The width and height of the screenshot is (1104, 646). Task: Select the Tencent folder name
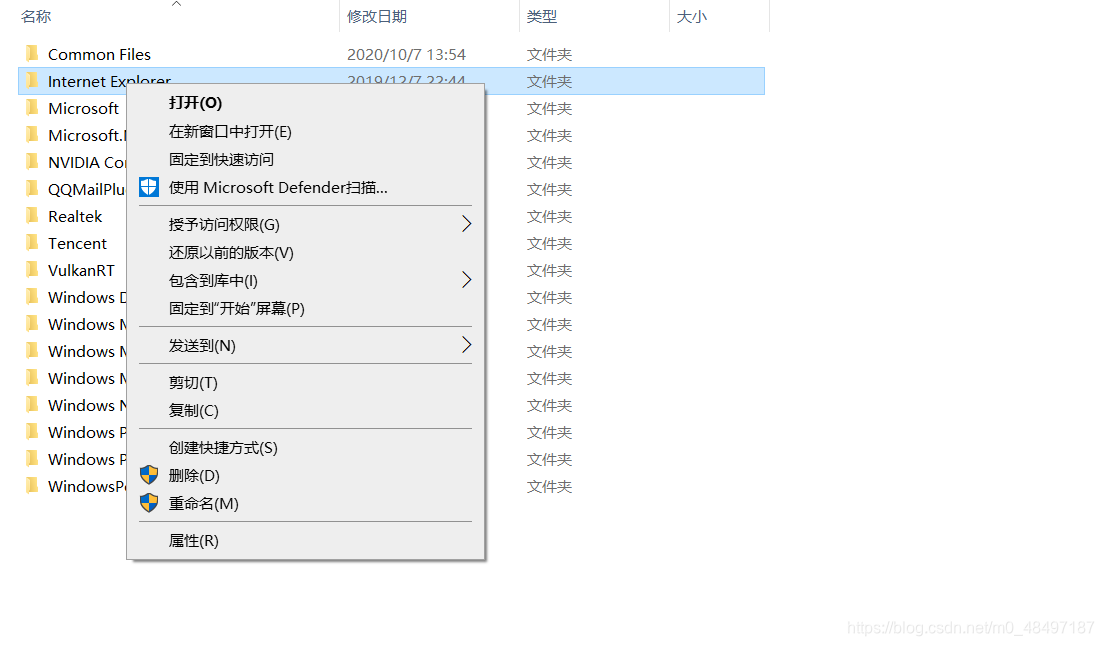pos(77,243)
